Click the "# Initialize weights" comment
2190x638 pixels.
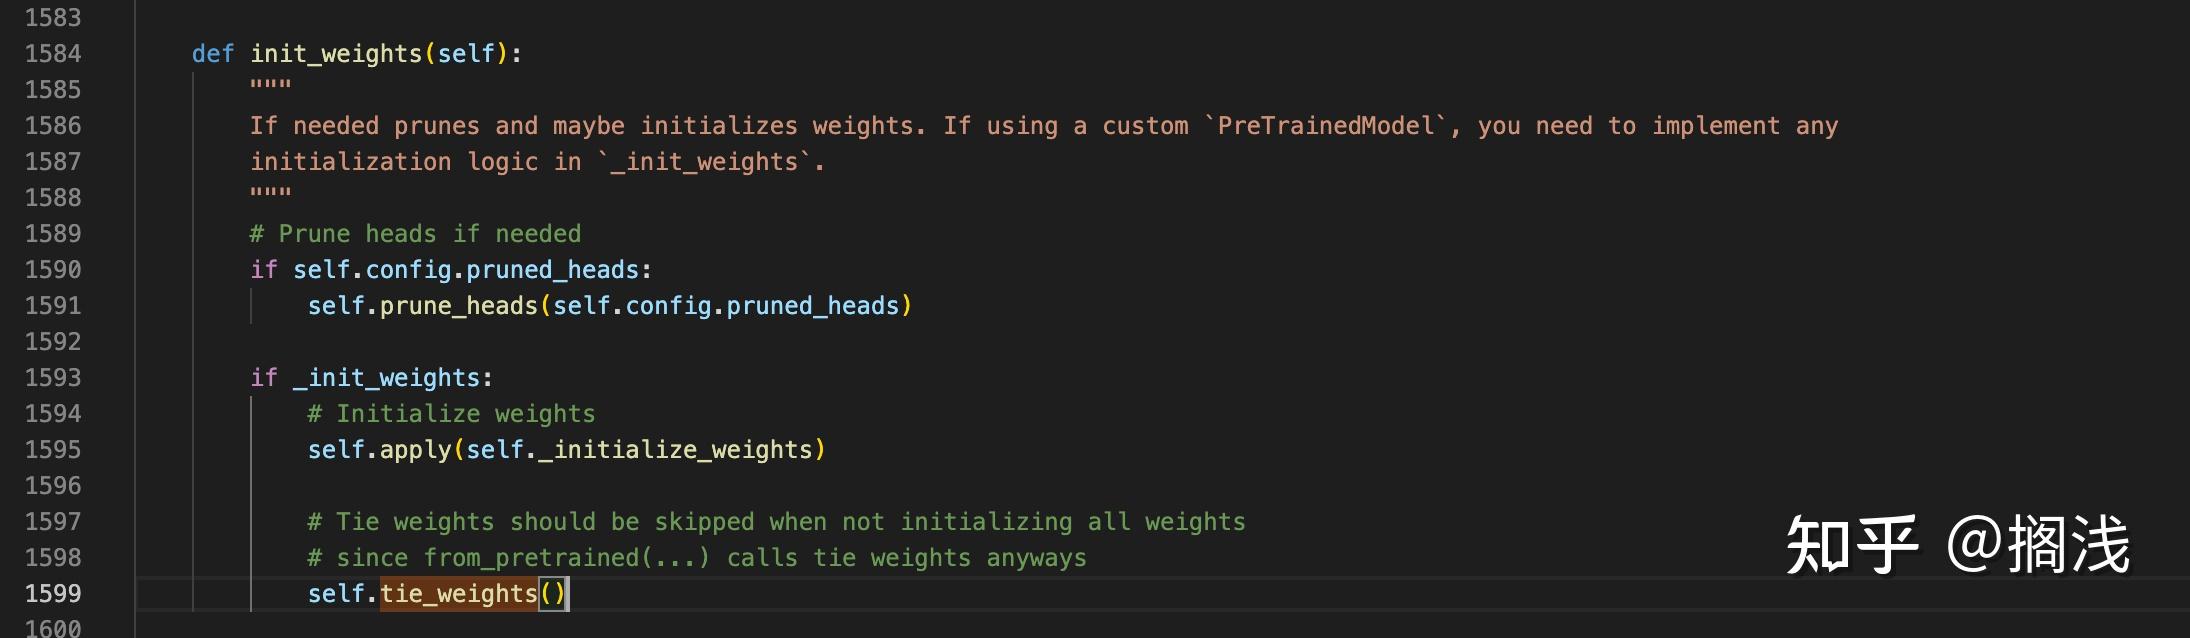click(451, 414)
